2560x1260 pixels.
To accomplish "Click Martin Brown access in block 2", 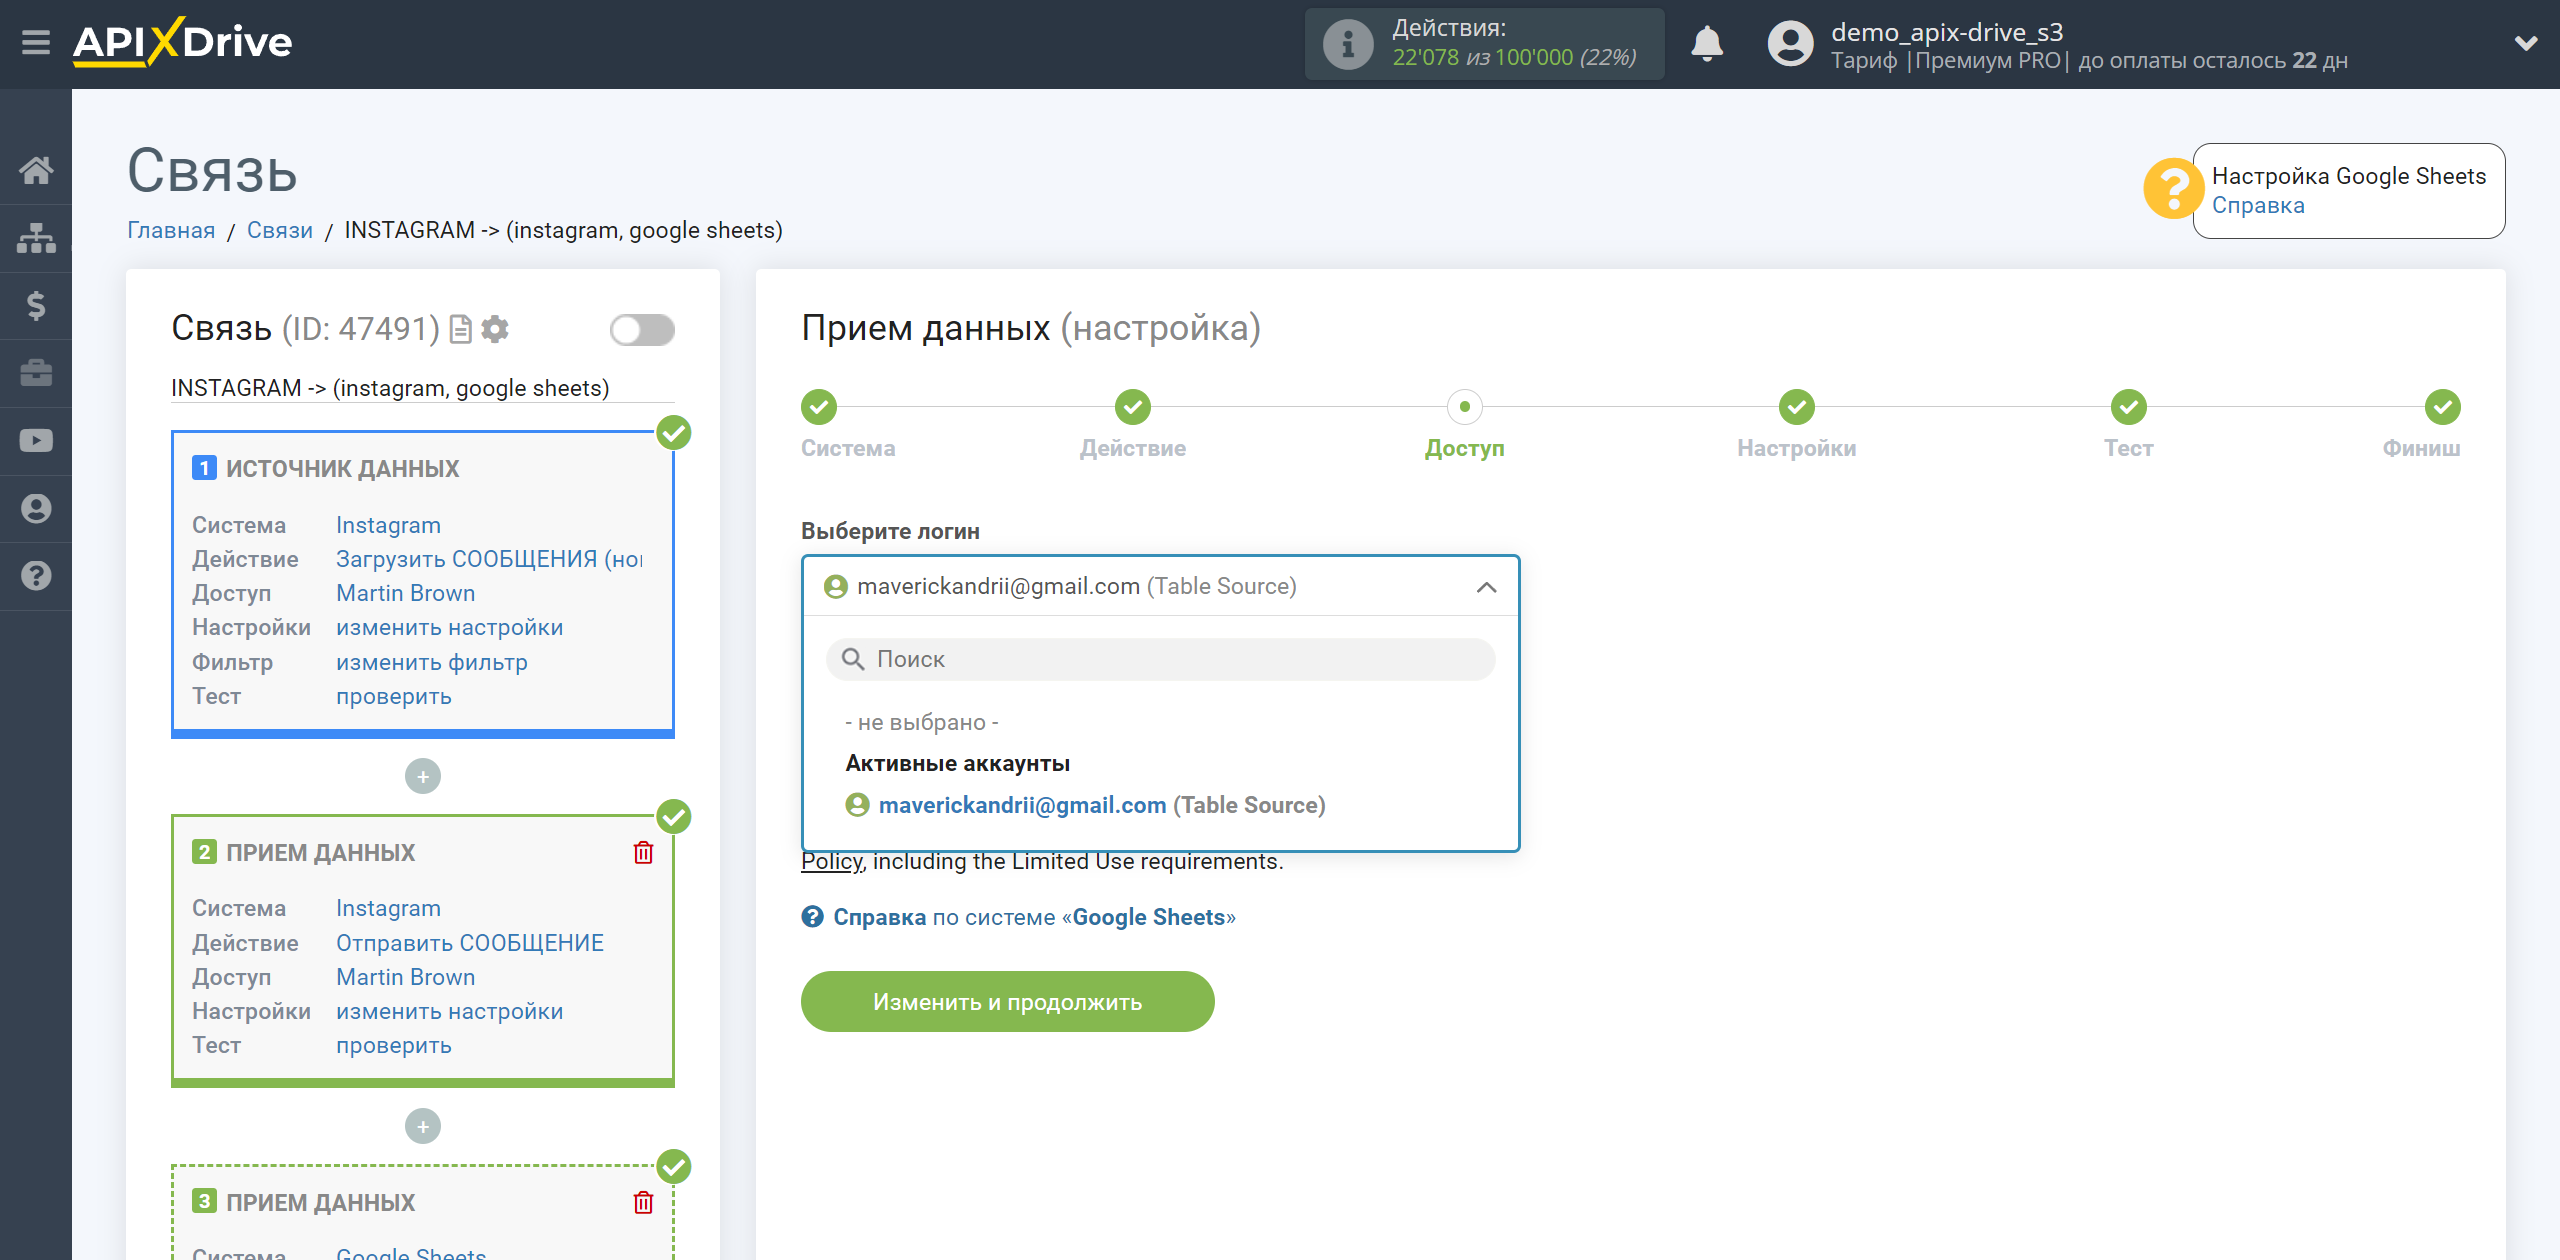I will [x=405, y=977].
